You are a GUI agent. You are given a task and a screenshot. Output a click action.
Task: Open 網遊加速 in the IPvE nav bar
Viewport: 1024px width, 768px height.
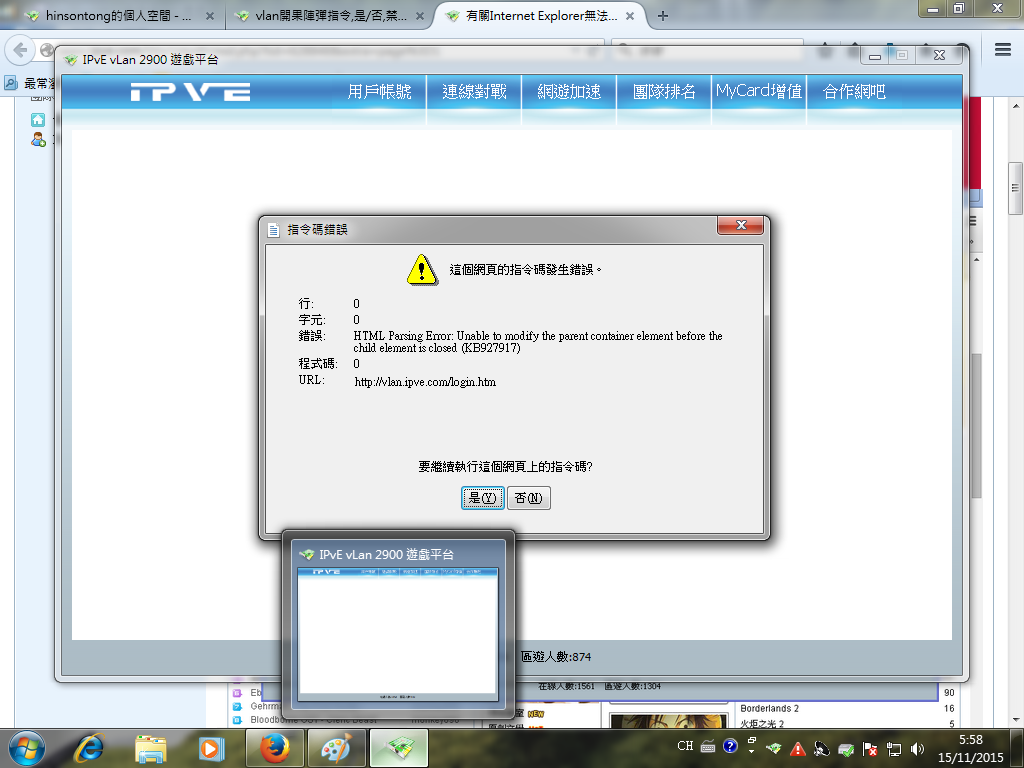pyautogui.click(x=569, y=91)
